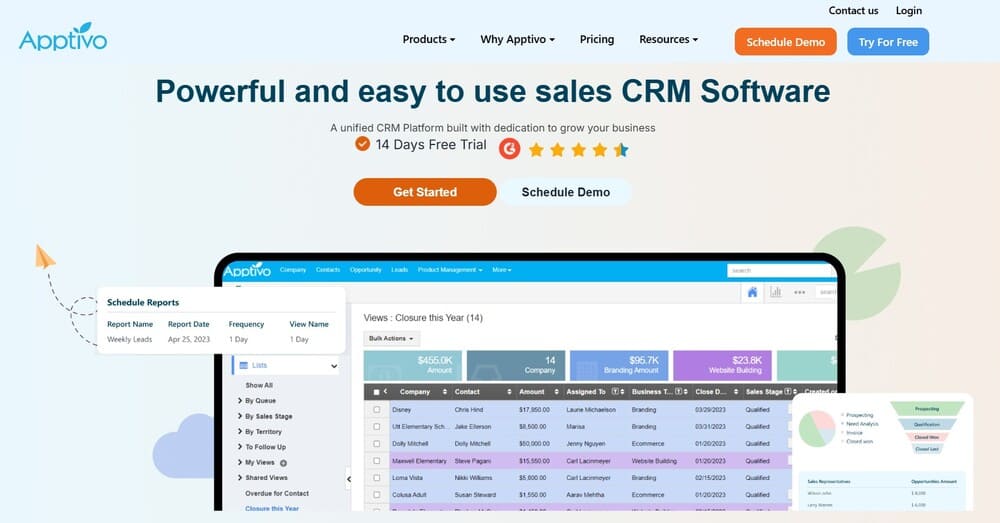Open the Resources dropdown menu
Viewport: 1000px width, 523px height.
(668, 40)
